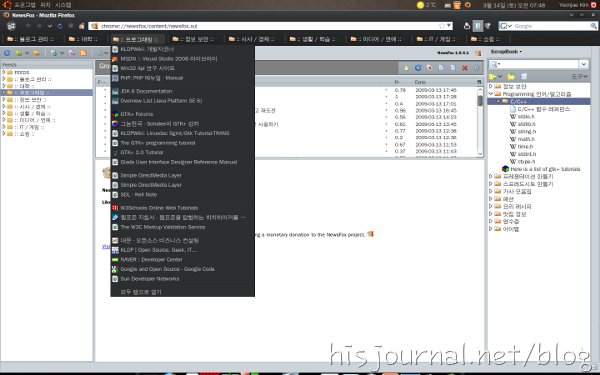Open the MSDN Visual Studio 2008 bookmark
Image resolution: width=600 pixels, height=375 pixels.
pos(183,59)
